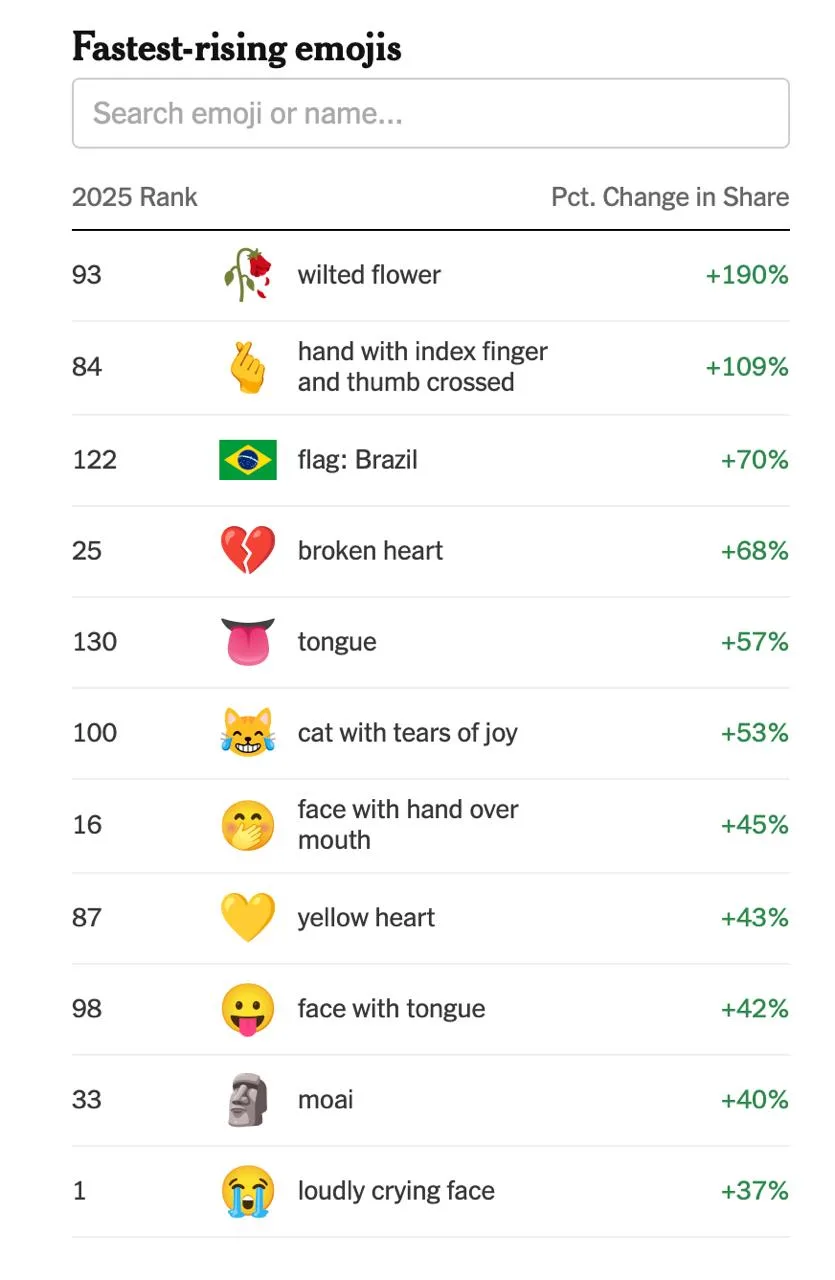Viewport: 835px width, 1280px height.
Task: Click the Pct. Change in Share header
Action: pos(670,197)
